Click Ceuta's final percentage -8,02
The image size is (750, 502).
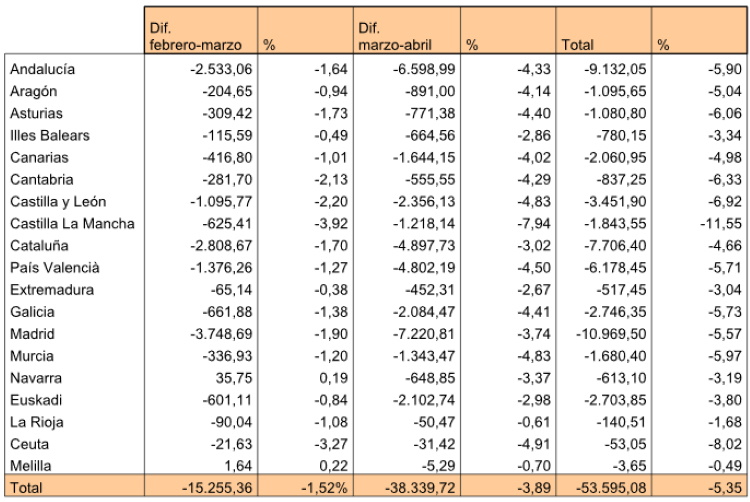pyautogui.click(x=725, y=444)
